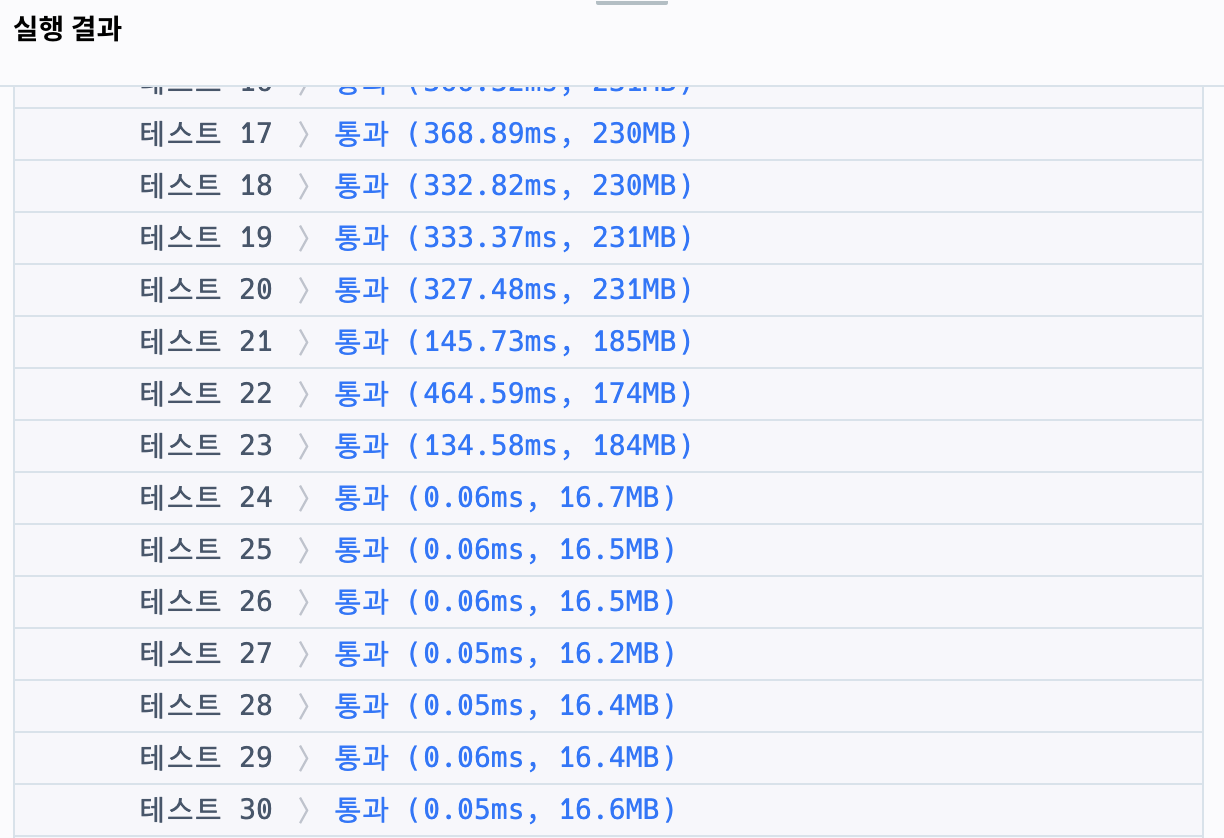1224x838 pixels.
Task: Click test 22 result 464.59ms, 174MB
Action: [x=513, y=393]
